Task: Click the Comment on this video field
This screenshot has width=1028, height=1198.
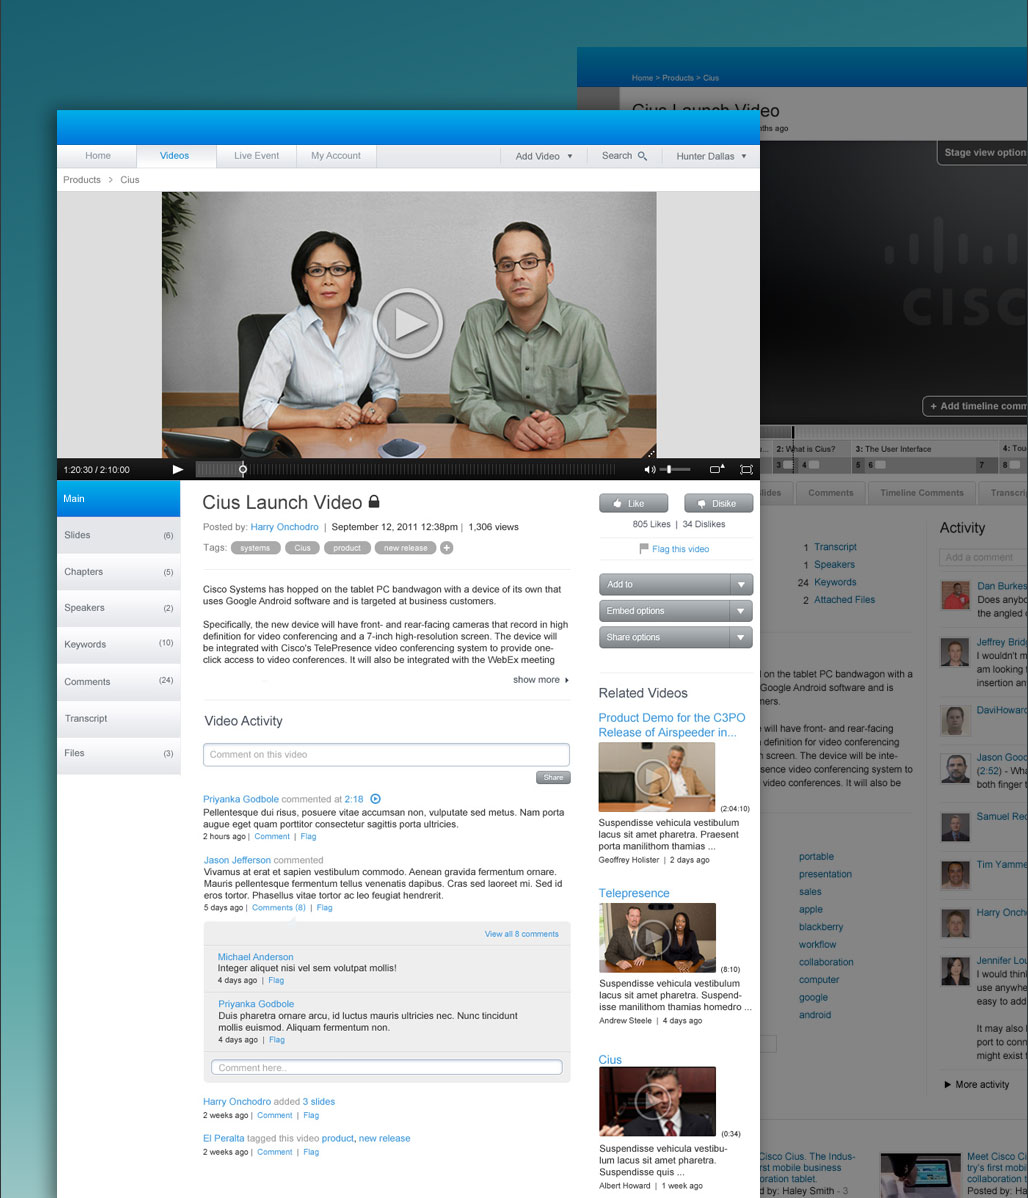Action: (x=386, y=754)
